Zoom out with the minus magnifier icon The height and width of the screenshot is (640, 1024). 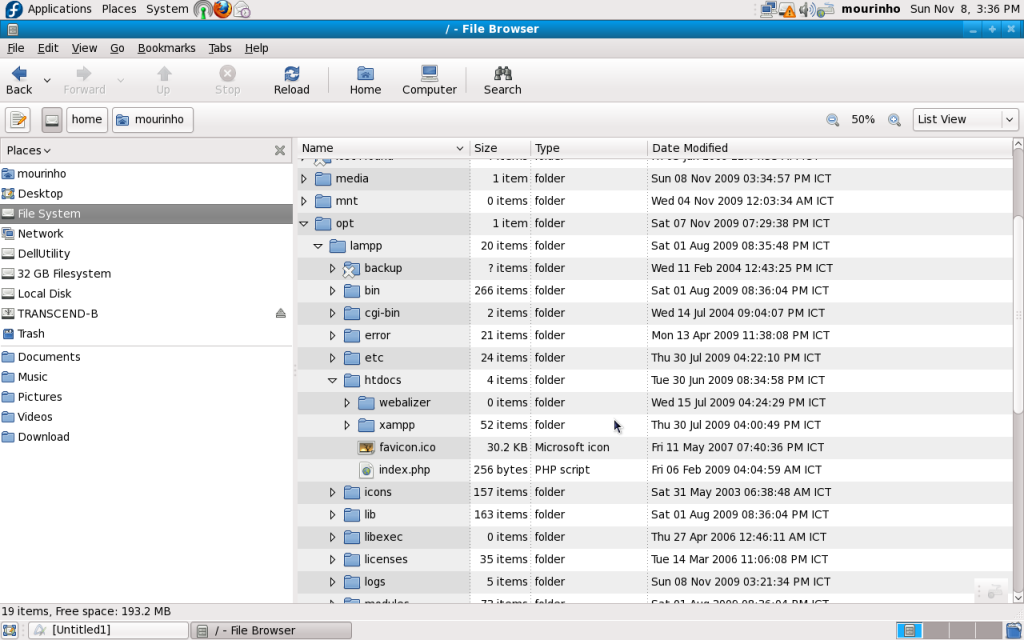point(832,120)
